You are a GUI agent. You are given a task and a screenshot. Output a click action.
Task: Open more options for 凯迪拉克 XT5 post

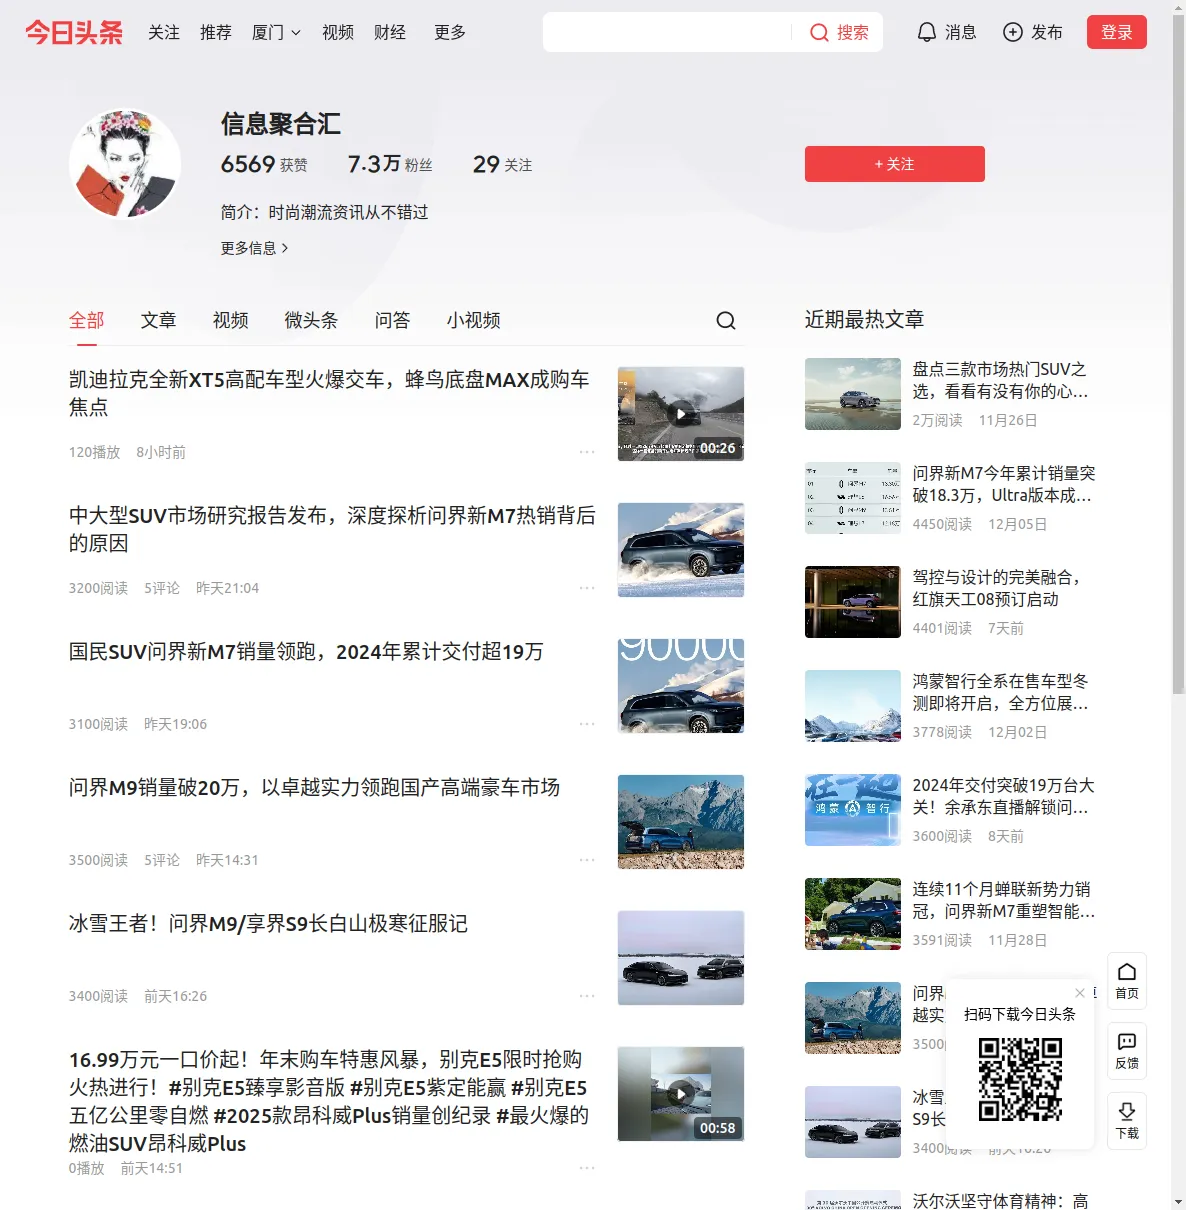(587, 452)
